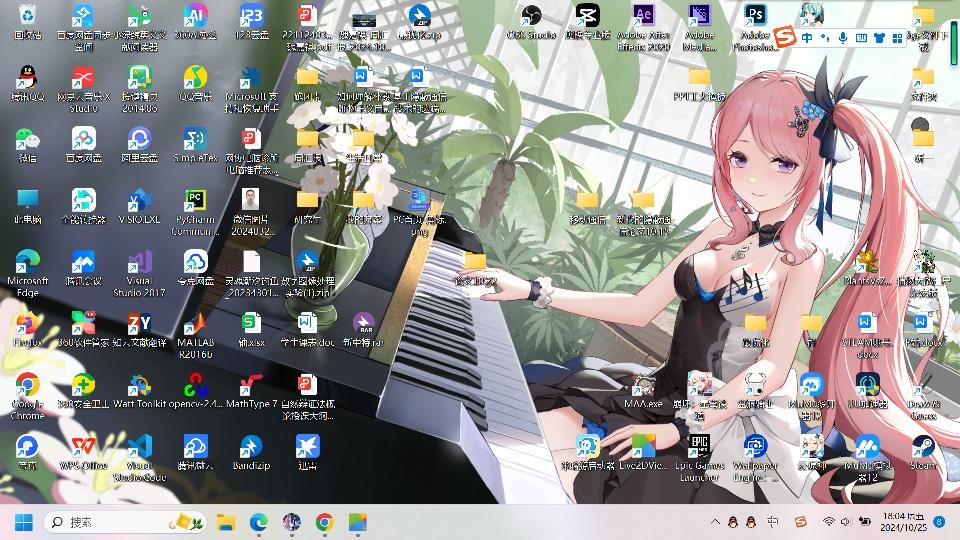Open the 360 AI Office shortcut
960x540 pixels.
tap(195, 22)
